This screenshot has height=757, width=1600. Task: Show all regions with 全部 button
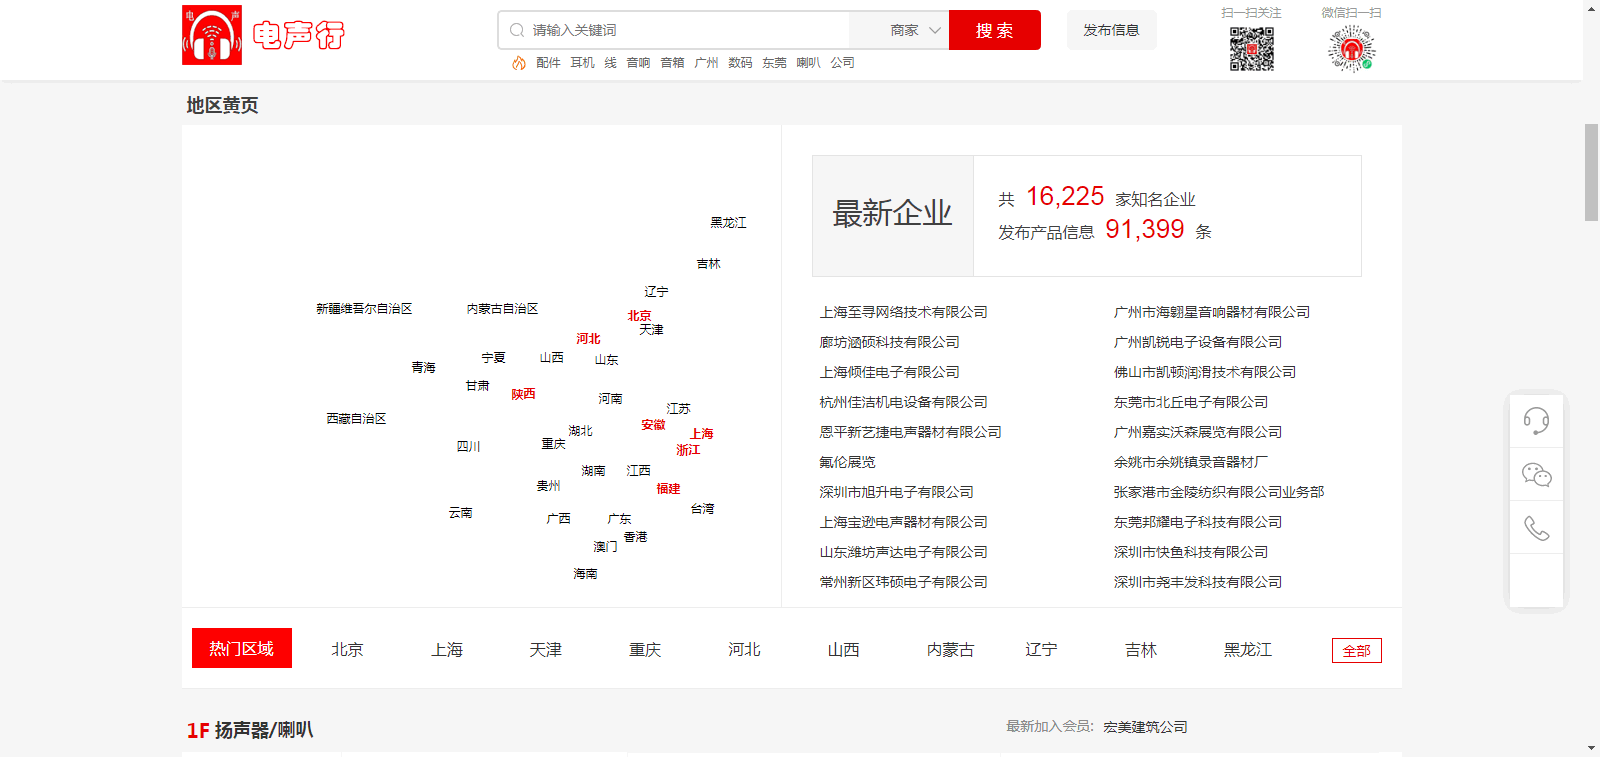[x=1356, y=651]
